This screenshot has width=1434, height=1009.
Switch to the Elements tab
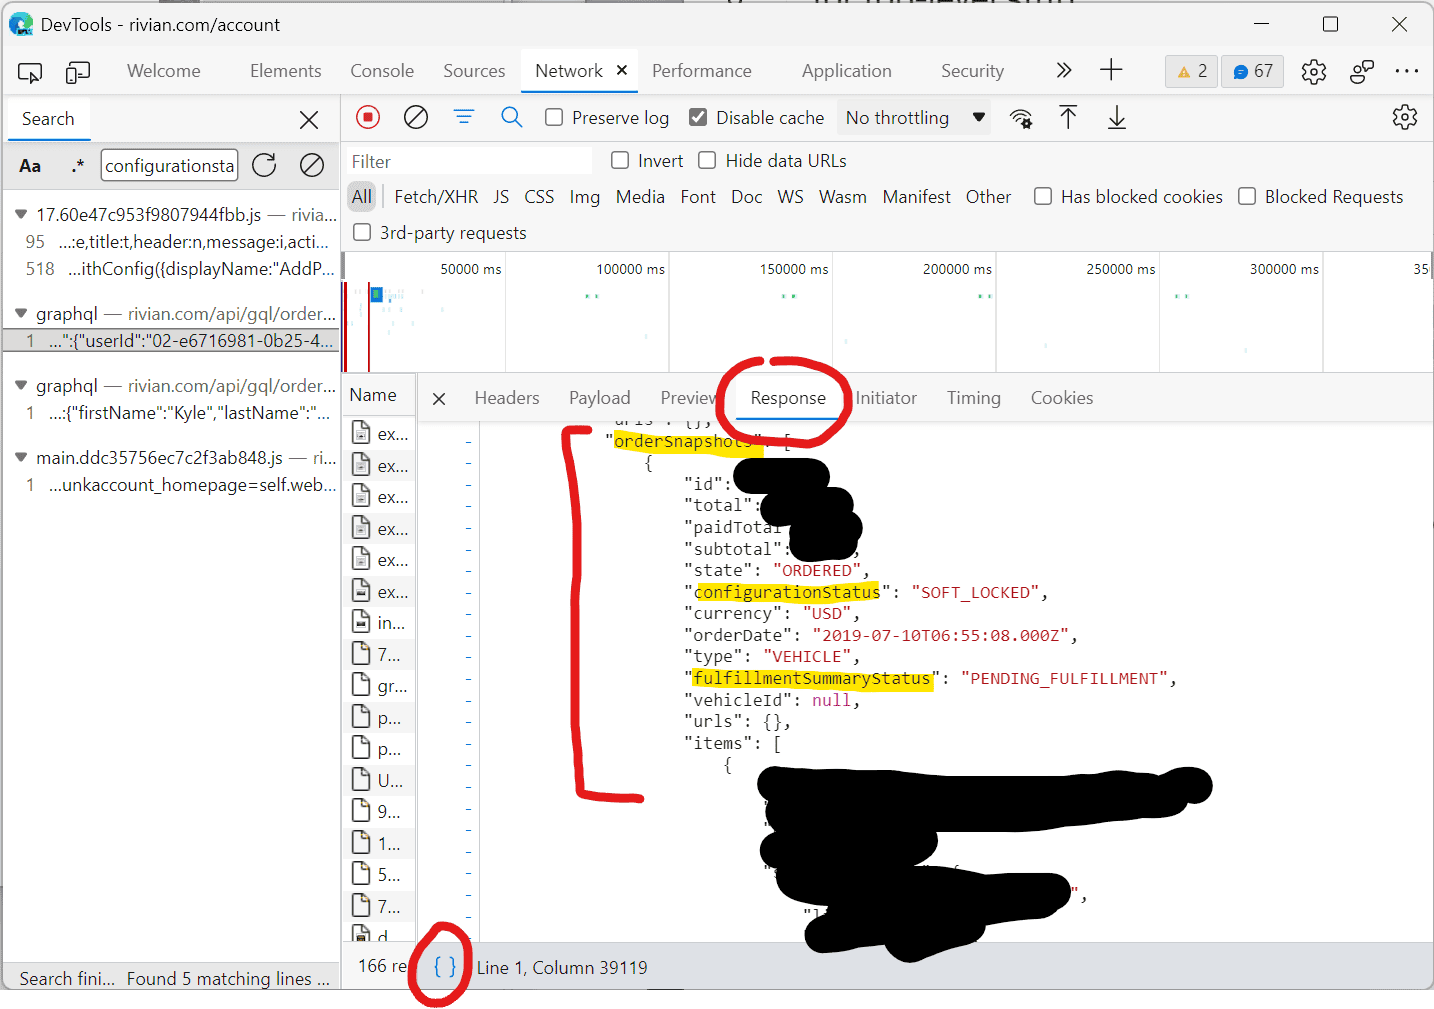point(286,71)
